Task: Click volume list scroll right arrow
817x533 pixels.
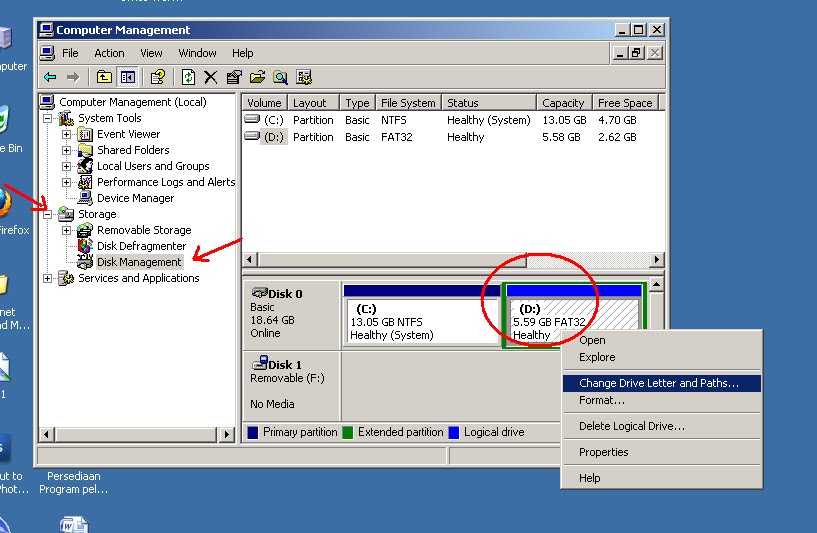Action: pyautogui.click(x=657, y=259)
